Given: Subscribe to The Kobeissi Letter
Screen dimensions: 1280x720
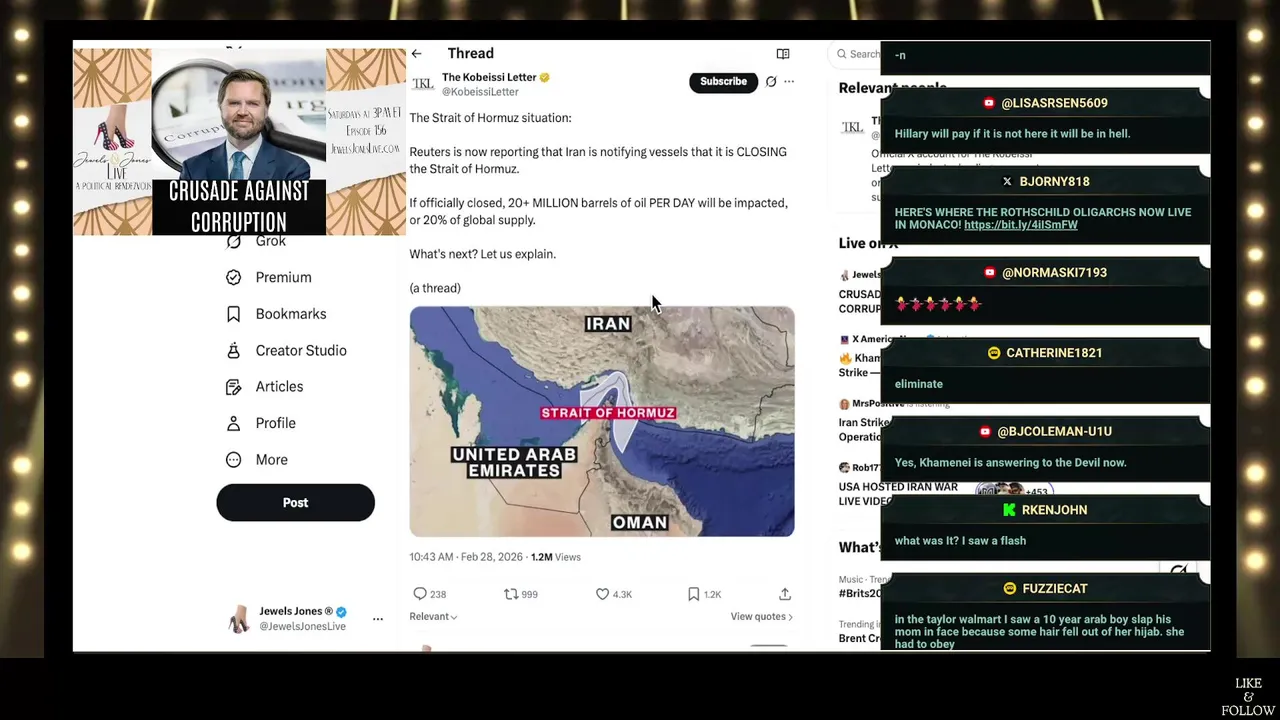Looking at the screenshot, I should (x=723, y=82).
